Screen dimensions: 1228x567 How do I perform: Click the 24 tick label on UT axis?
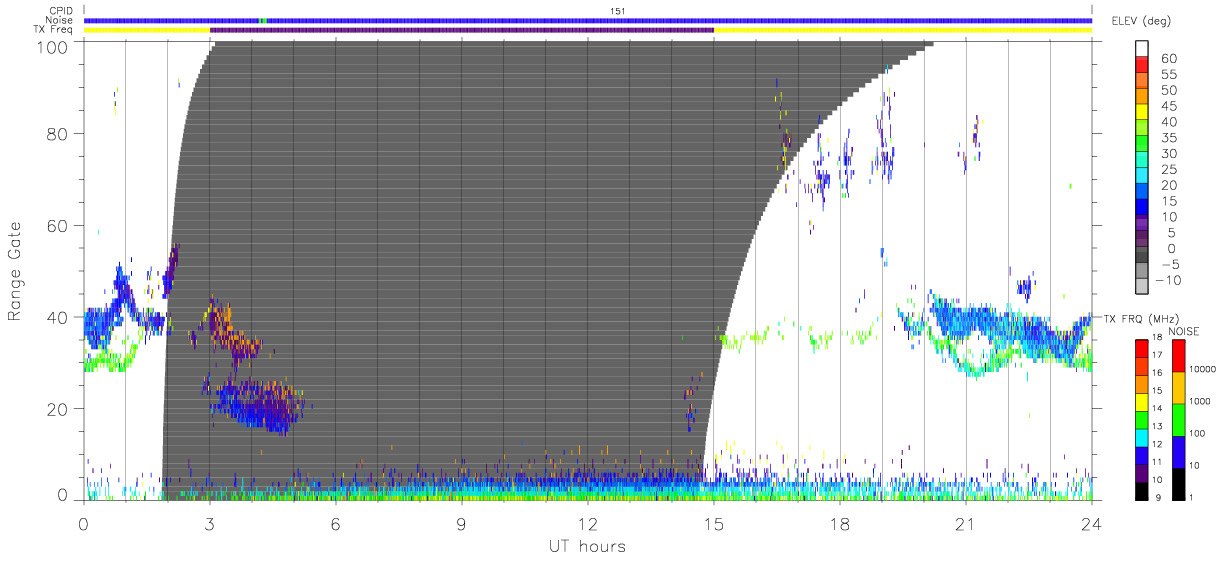tap(1092, 523)
